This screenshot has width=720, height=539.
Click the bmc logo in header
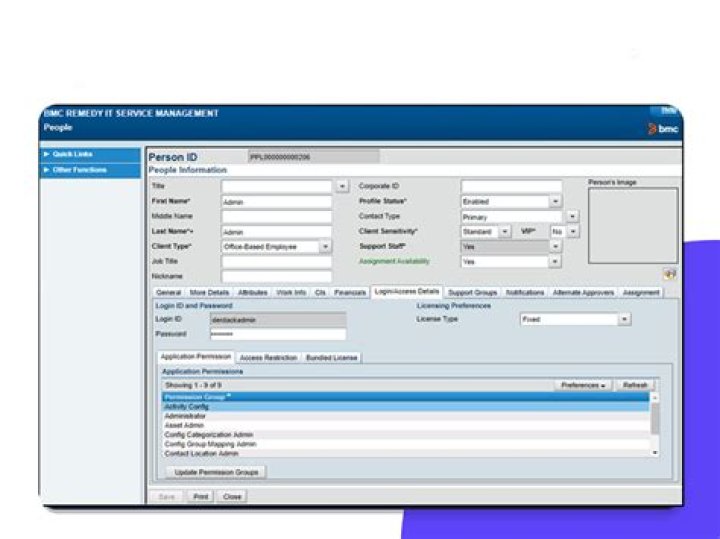pyautogui.click(x=663, y=129)
